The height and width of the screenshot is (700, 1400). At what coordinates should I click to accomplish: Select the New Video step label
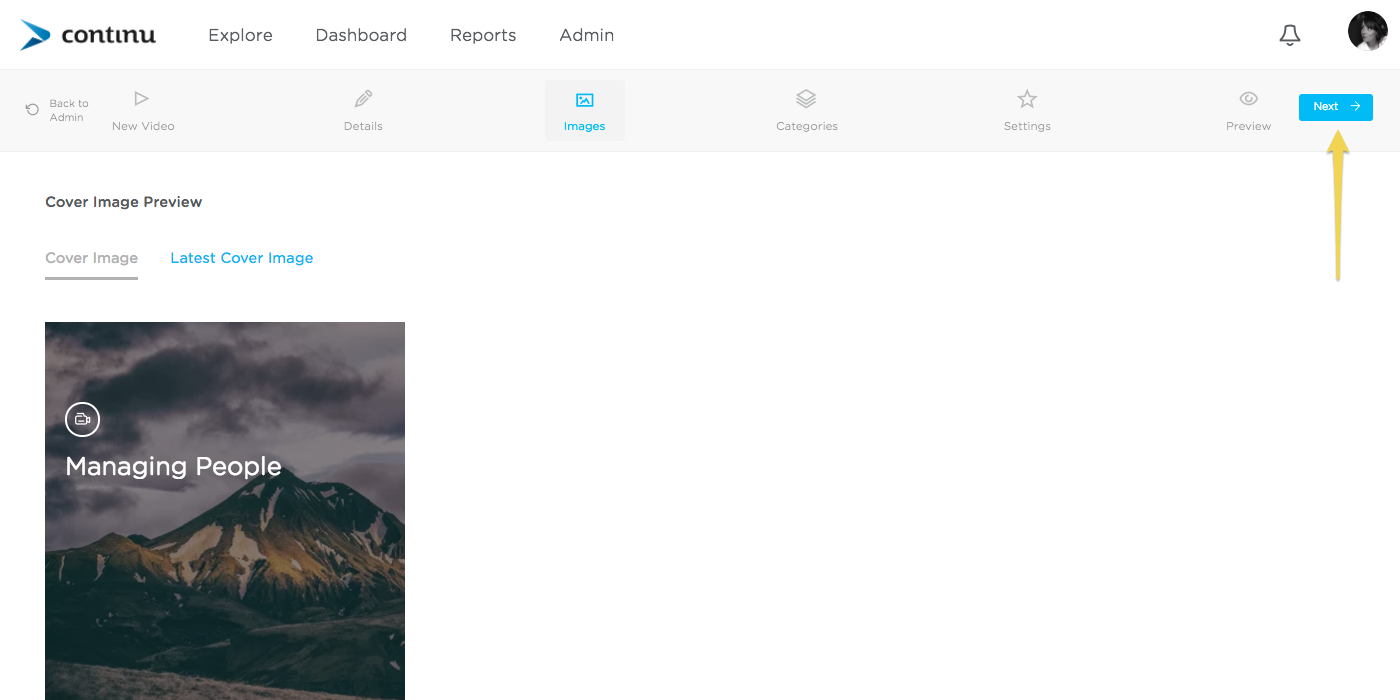143,126
